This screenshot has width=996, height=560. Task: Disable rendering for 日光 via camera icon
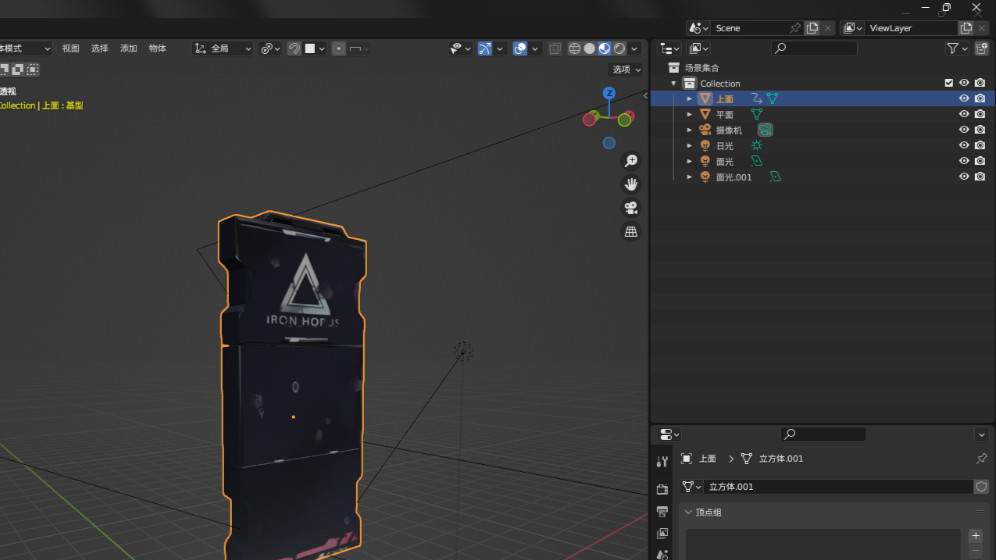[980, 146]
